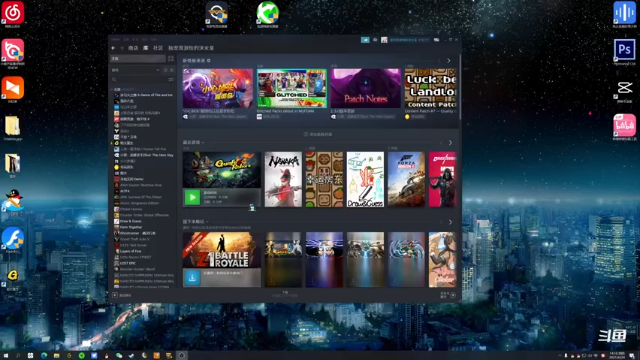Toggle the library grid view icon

[171, 59]
